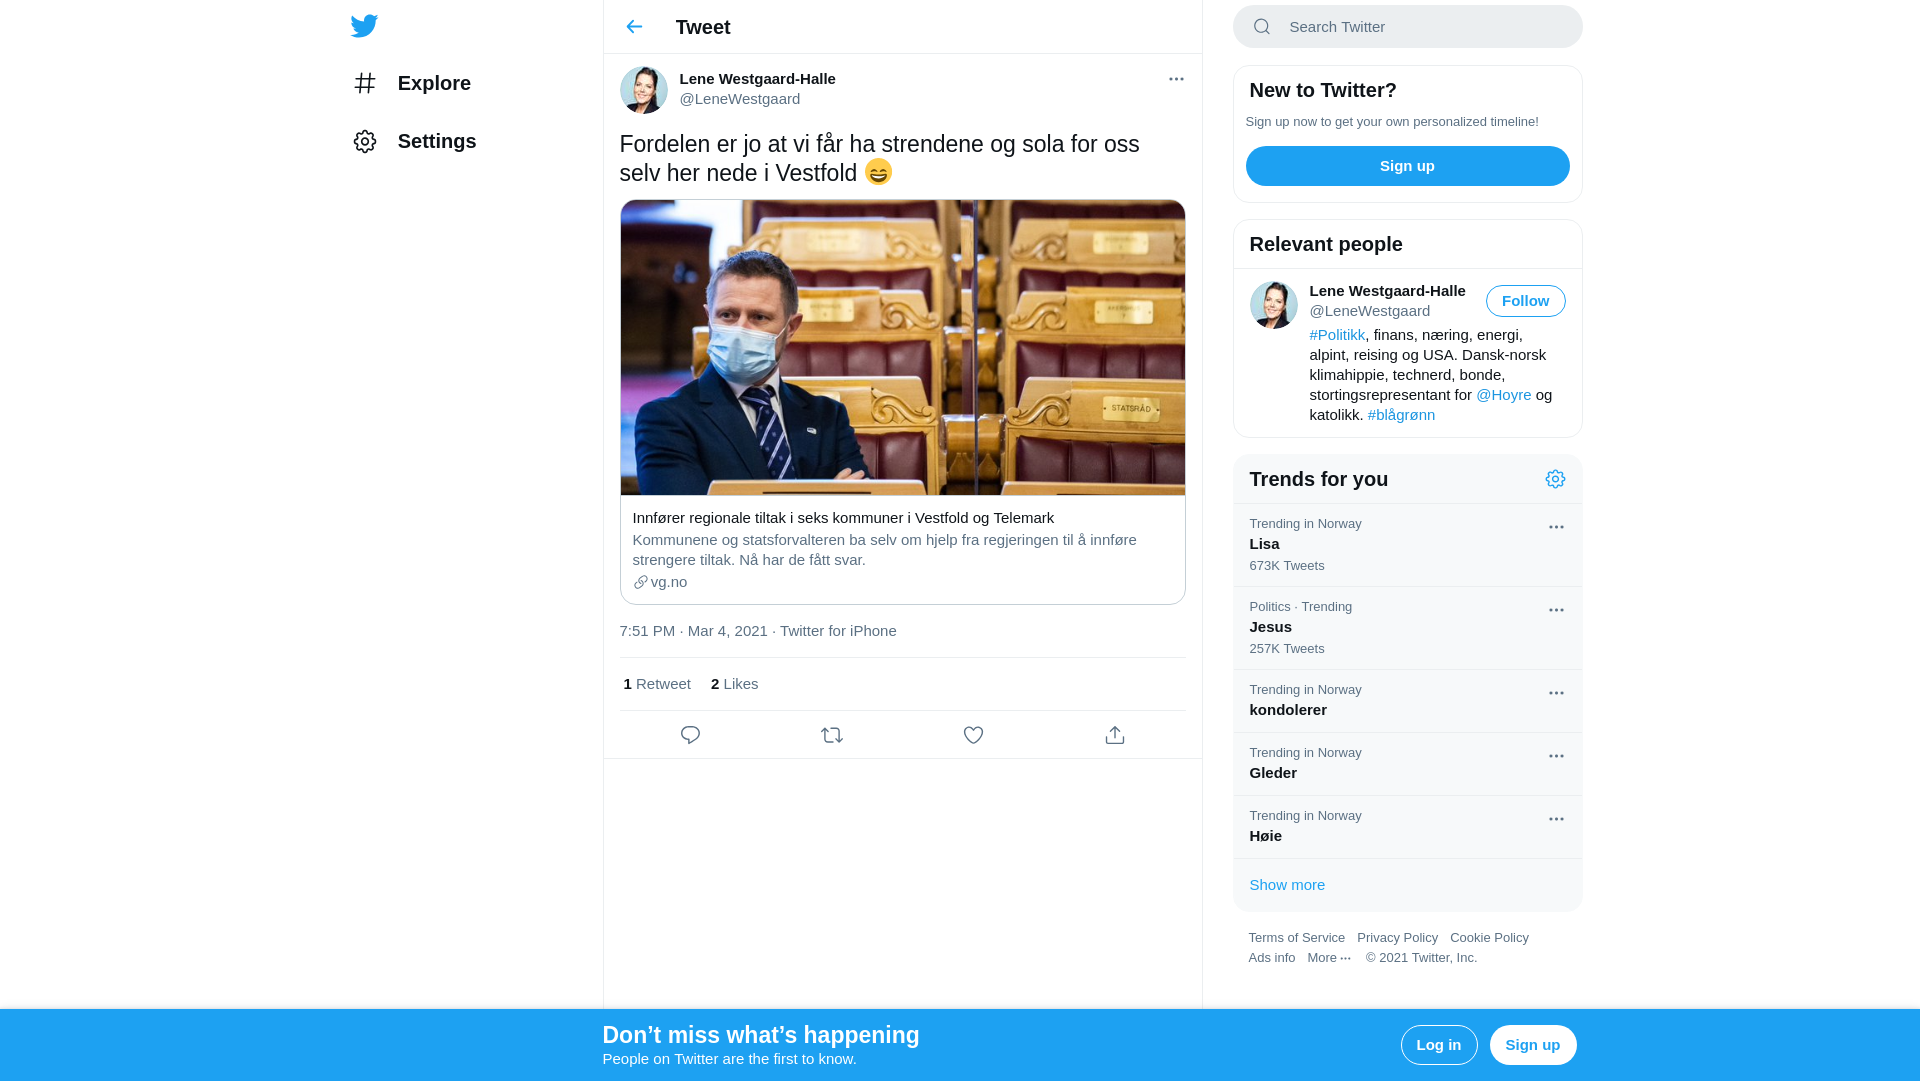Click the retweet arrows icon
The image size is (1920, 1081).
coord(832,735)
